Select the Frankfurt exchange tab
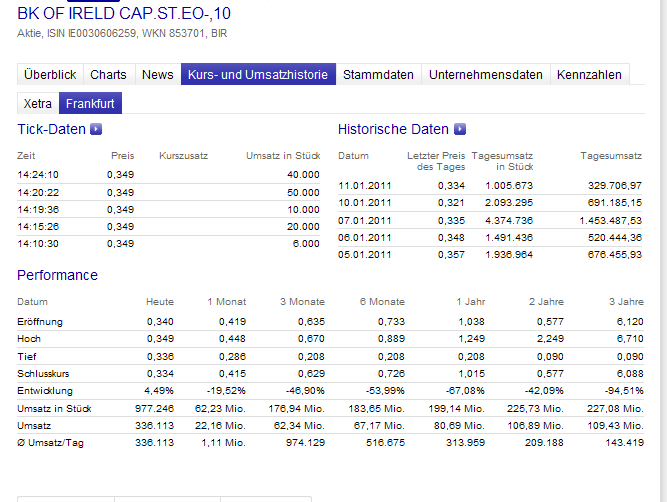 (x=90, y=103)
